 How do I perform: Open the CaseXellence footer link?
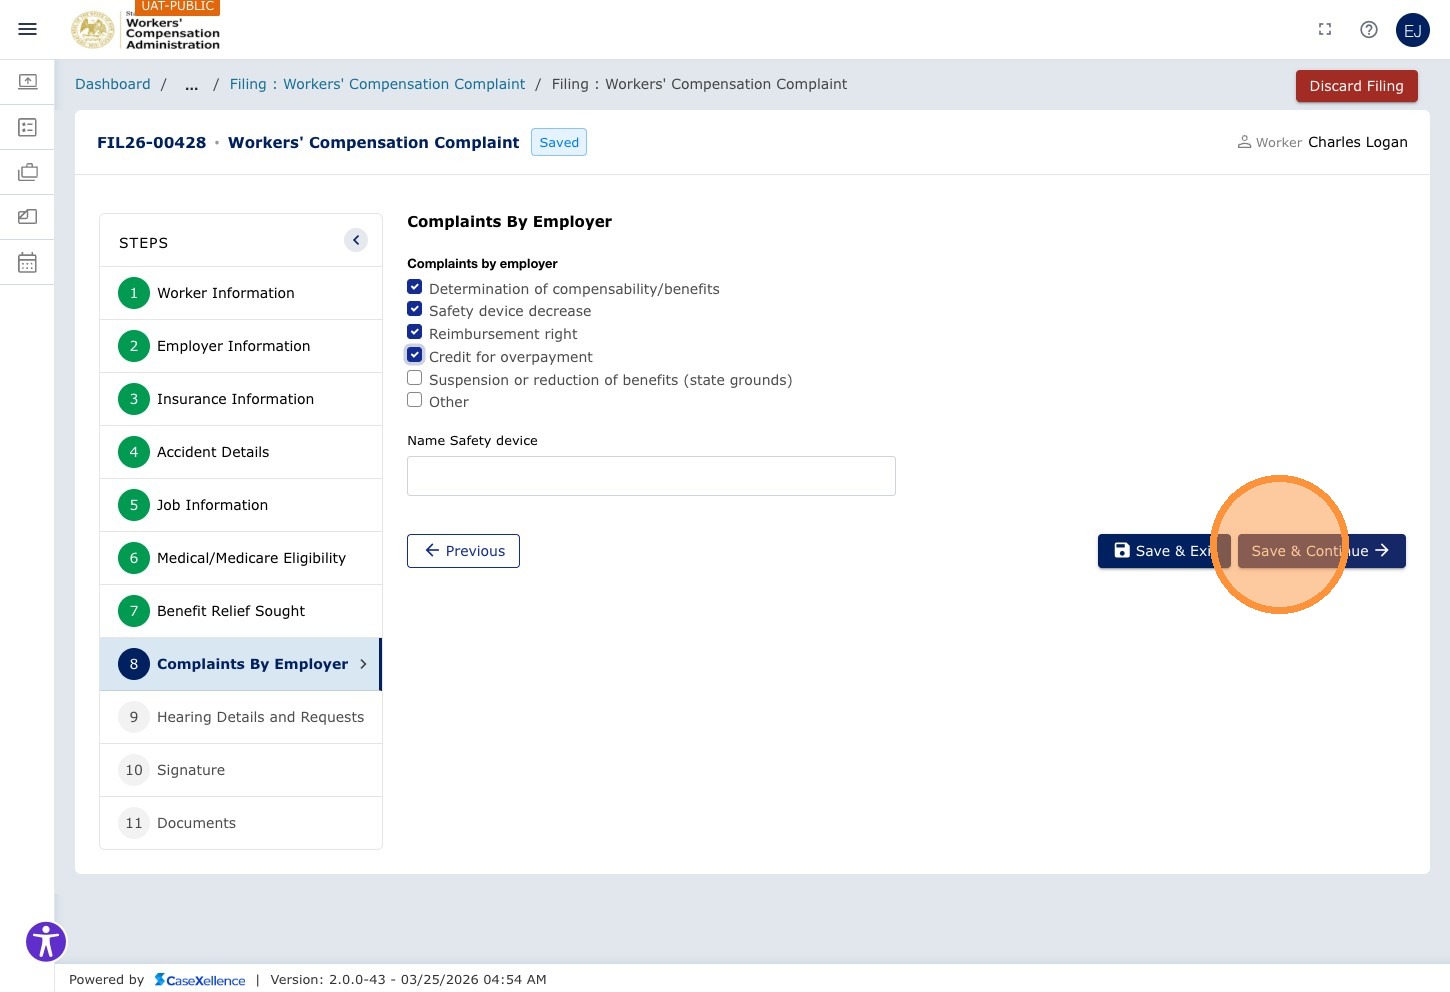tap(200, 980)
